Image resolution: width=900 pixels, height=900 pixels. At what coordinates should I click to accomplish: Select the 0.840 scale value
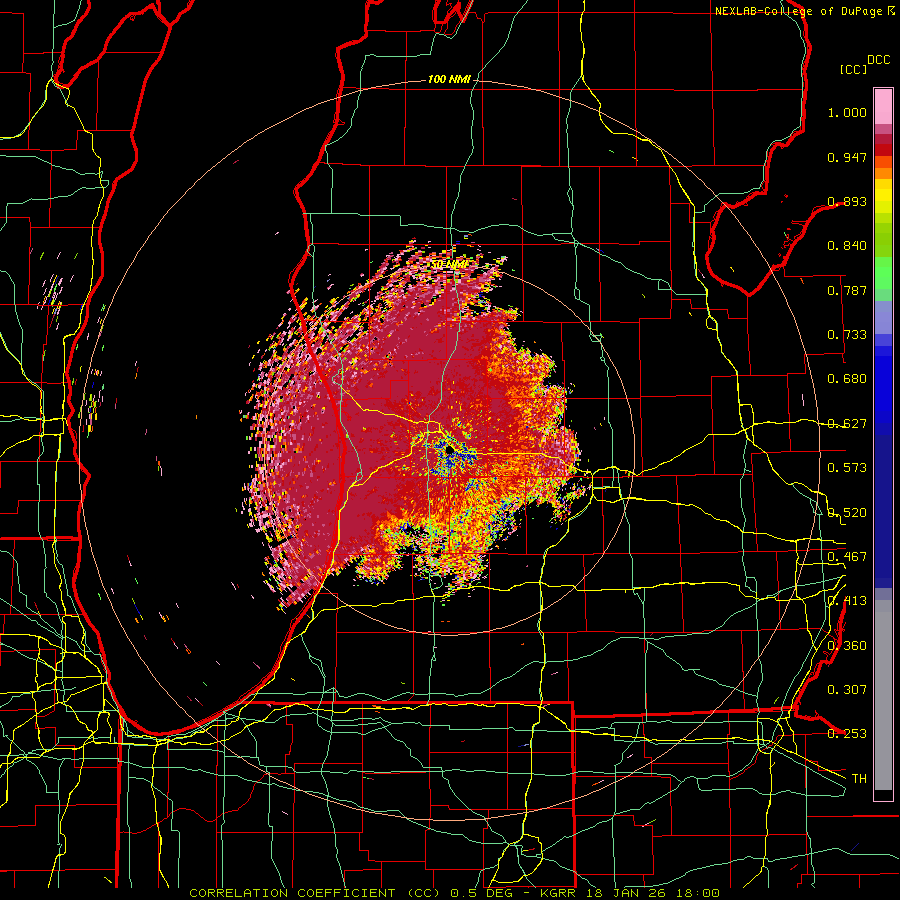click(x=847, y=246)
